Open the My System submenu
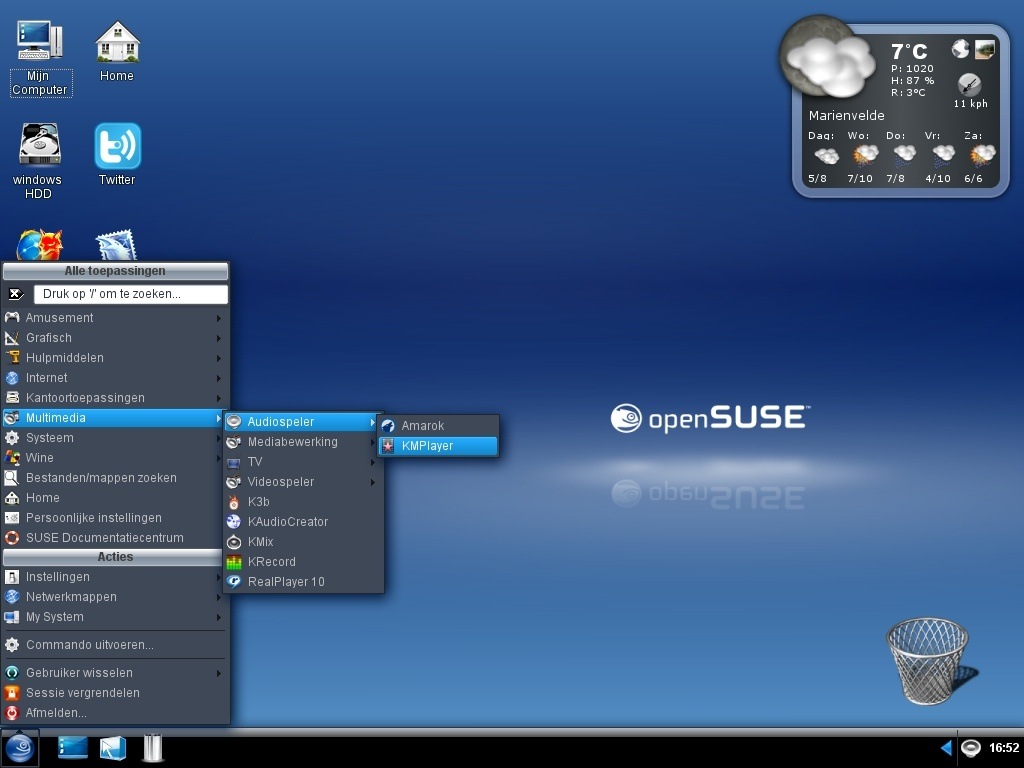The height and width of the screenshot is (768, 1024). (115, 617)
